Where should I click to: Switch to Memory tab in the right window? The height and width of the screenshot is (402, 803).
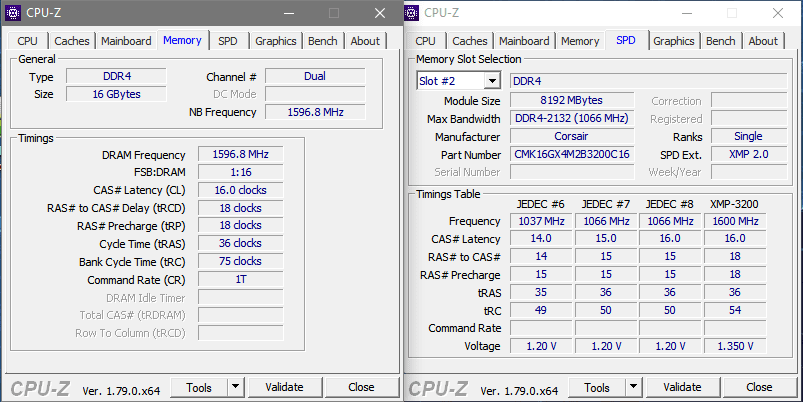[580, 41]
